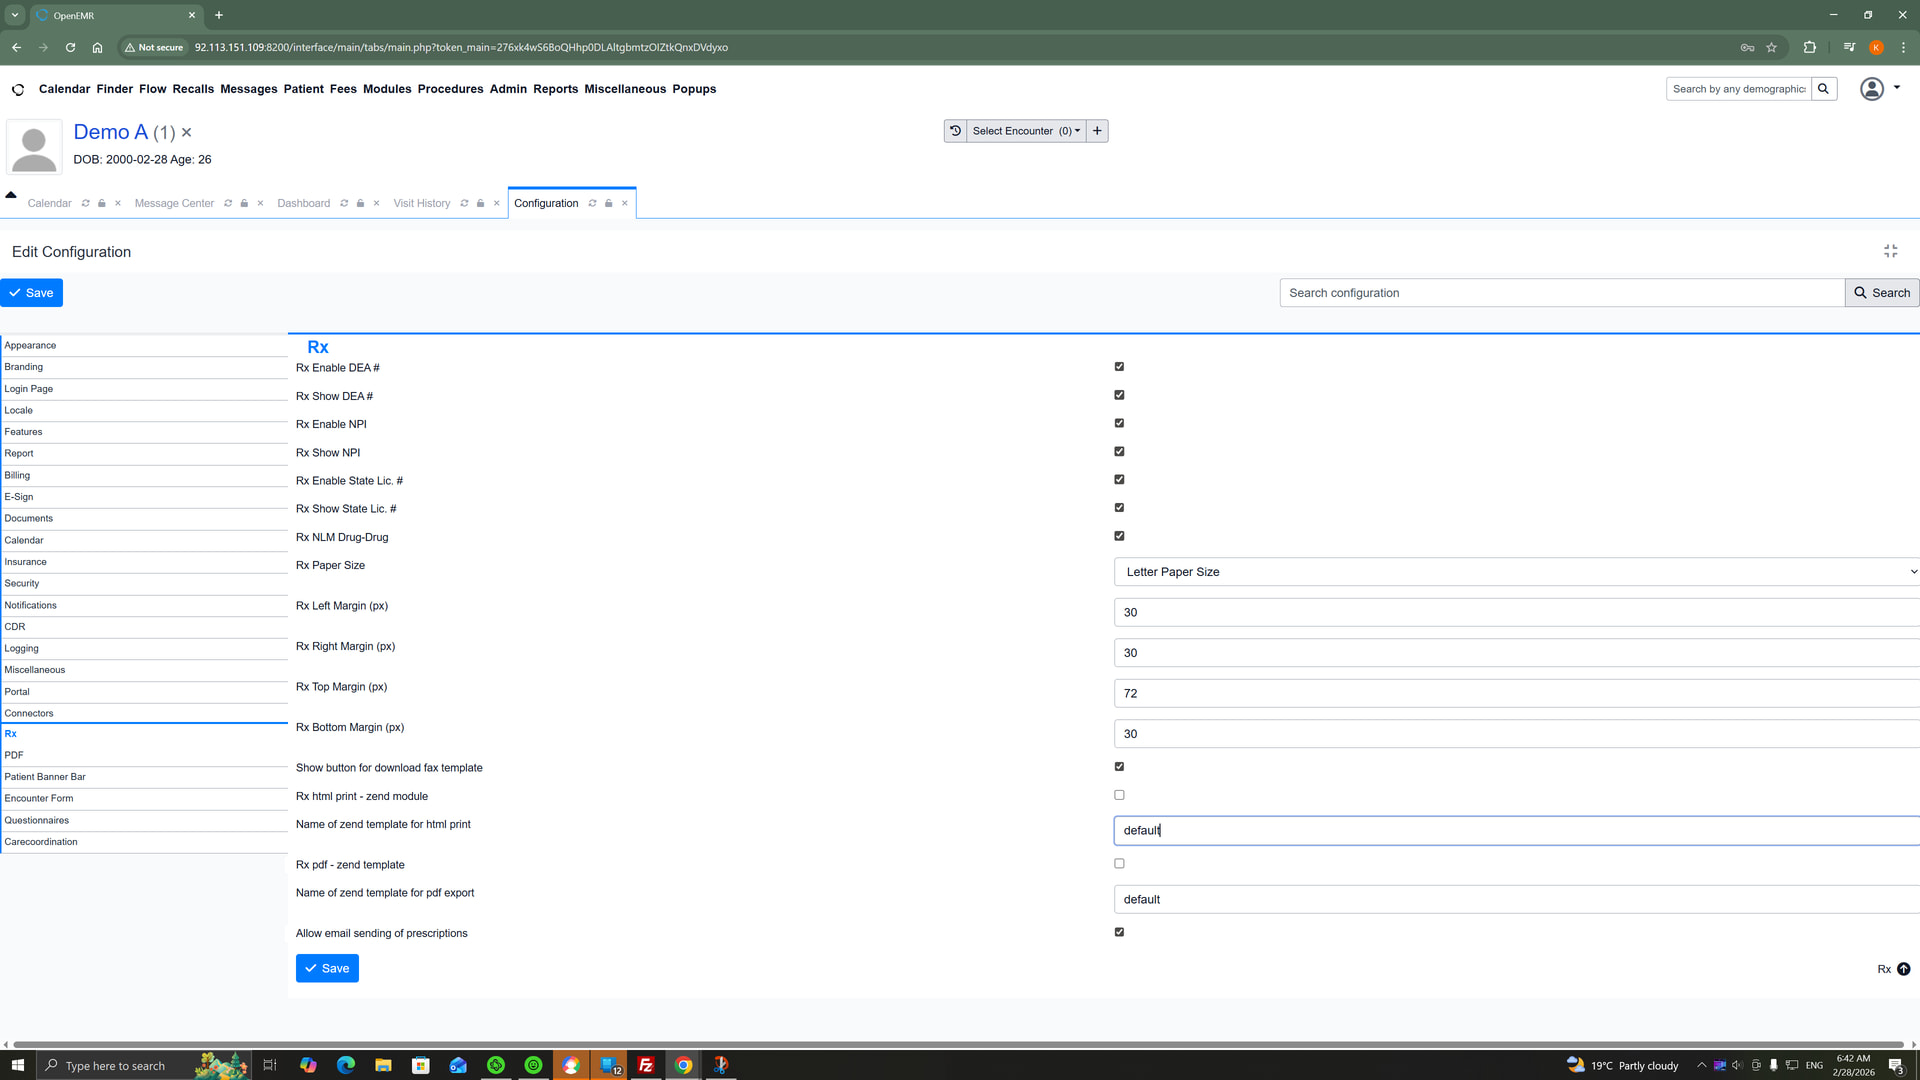Open the Admin menu
1920x1080 pixels.
[x=508, y=89]
